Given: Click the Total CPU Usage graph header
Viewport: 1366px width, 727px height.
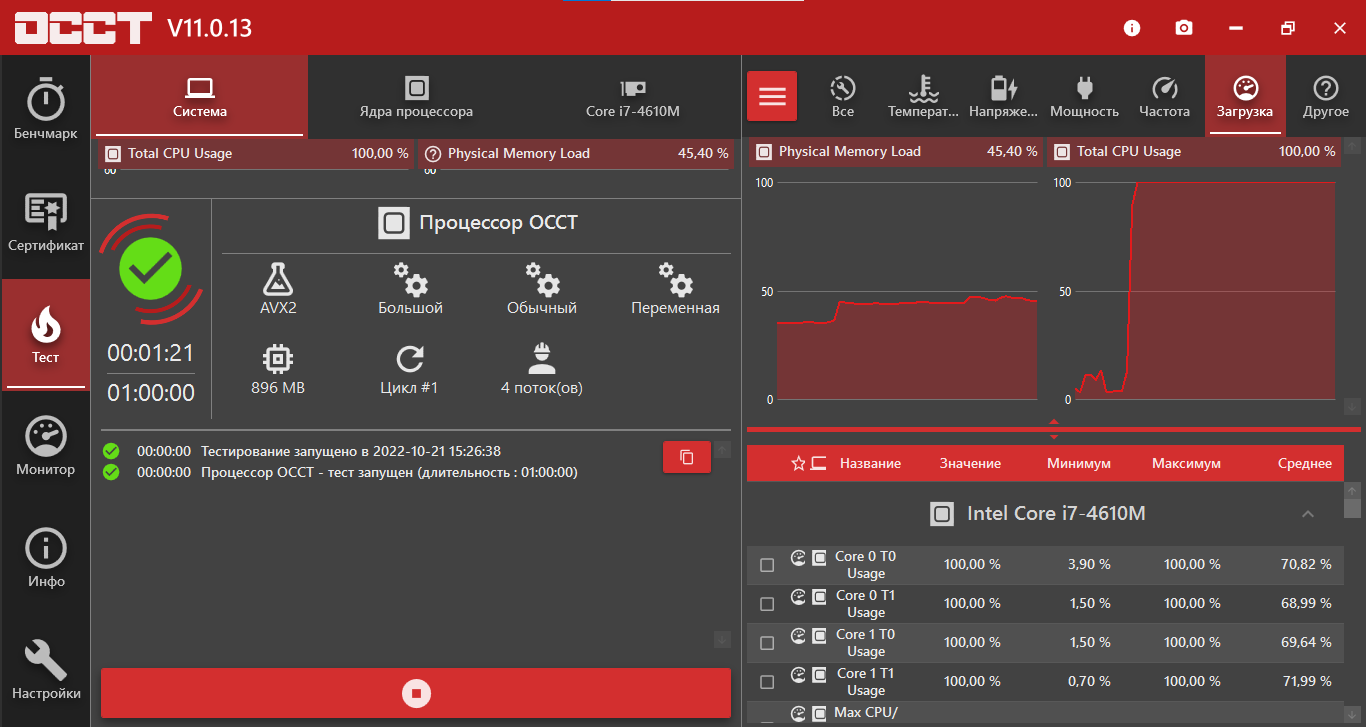Looking at the screenshot, I should coord(1195,152).
